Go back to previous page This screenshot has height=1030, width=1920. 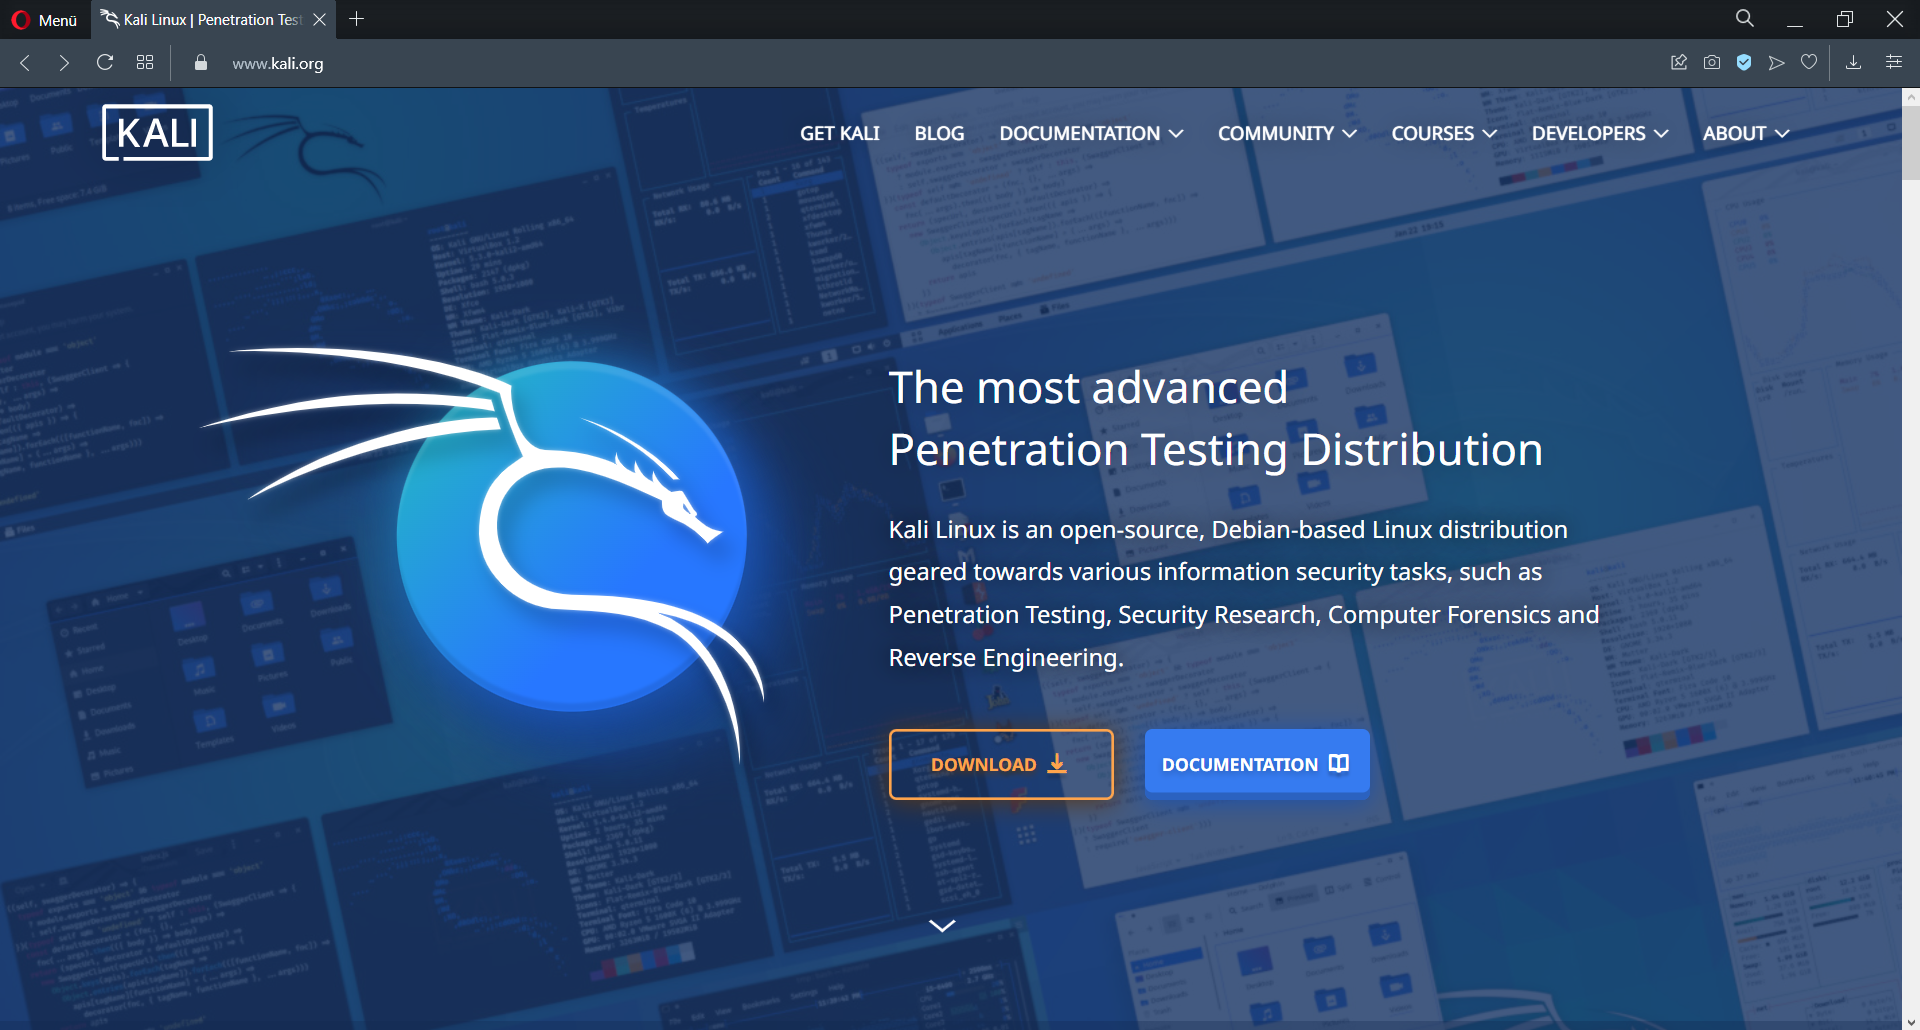[25, 63]
